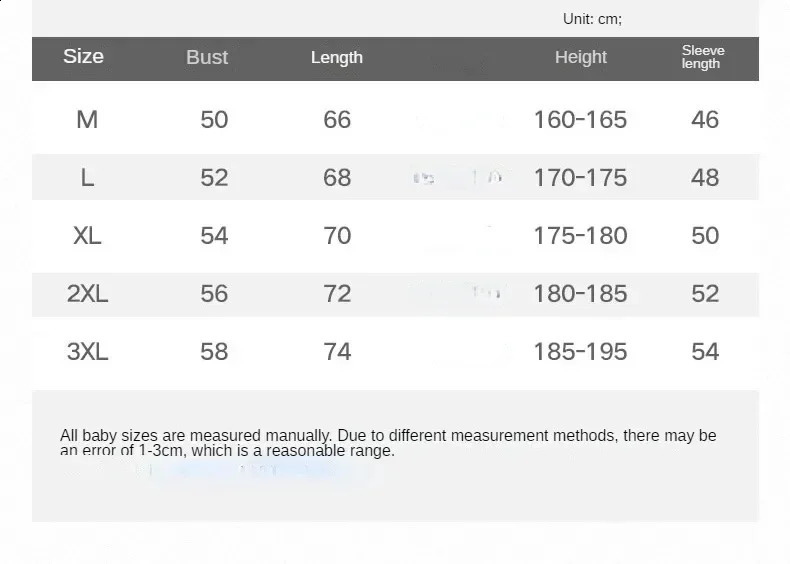
Task: Click the Length column header
Action: point(337,57)
